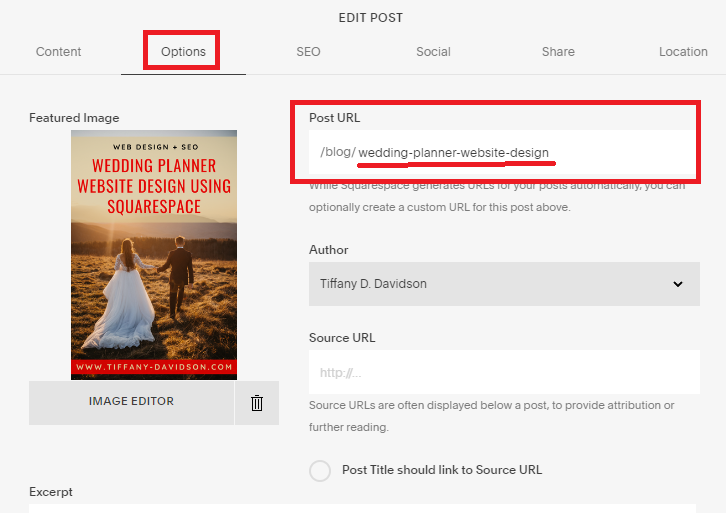726x513 pixels.
Task: Click the EDIT POST heading
Action: pos(370,18)
